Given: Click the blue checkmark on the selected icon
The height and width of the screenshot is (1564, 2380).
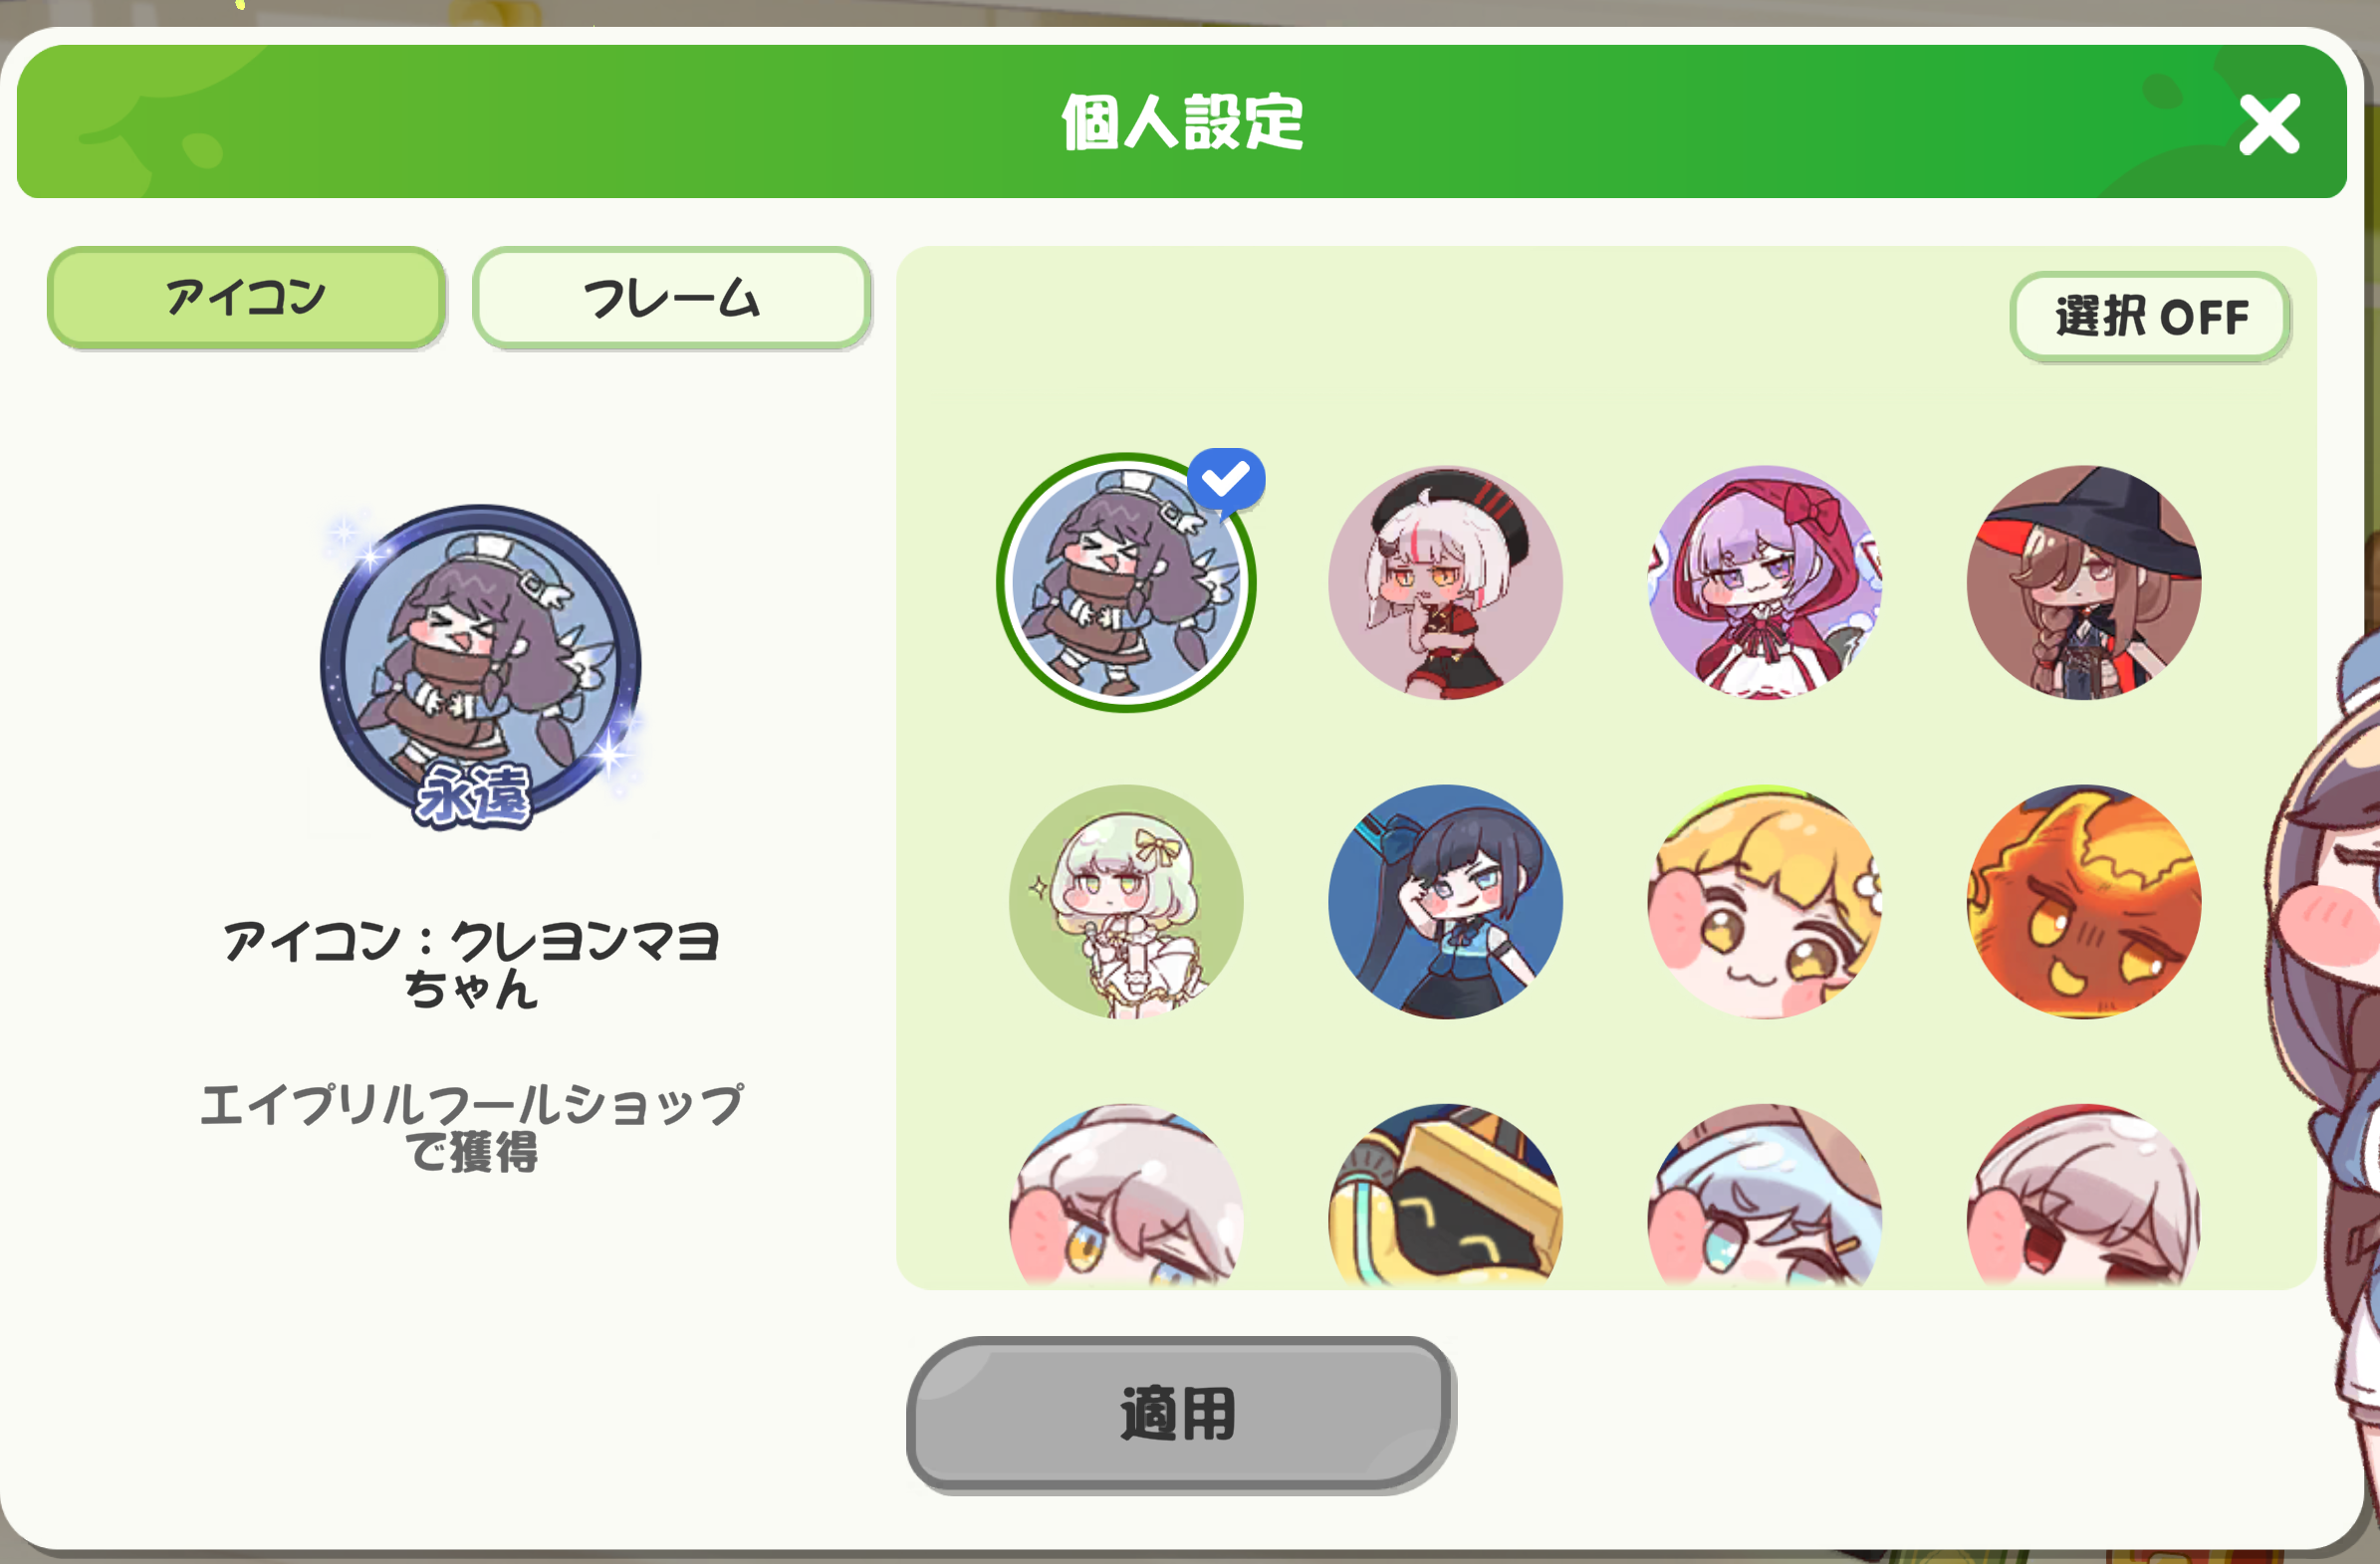Looking at the screenshot, I should point(1226,481).
